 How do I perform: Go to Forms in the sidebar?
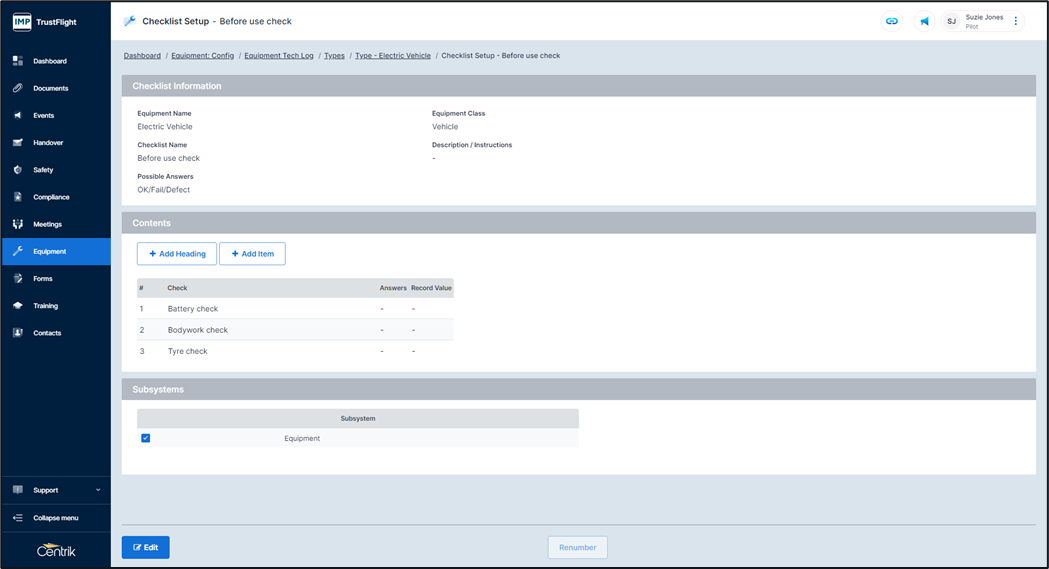click(x=43, y=279)
